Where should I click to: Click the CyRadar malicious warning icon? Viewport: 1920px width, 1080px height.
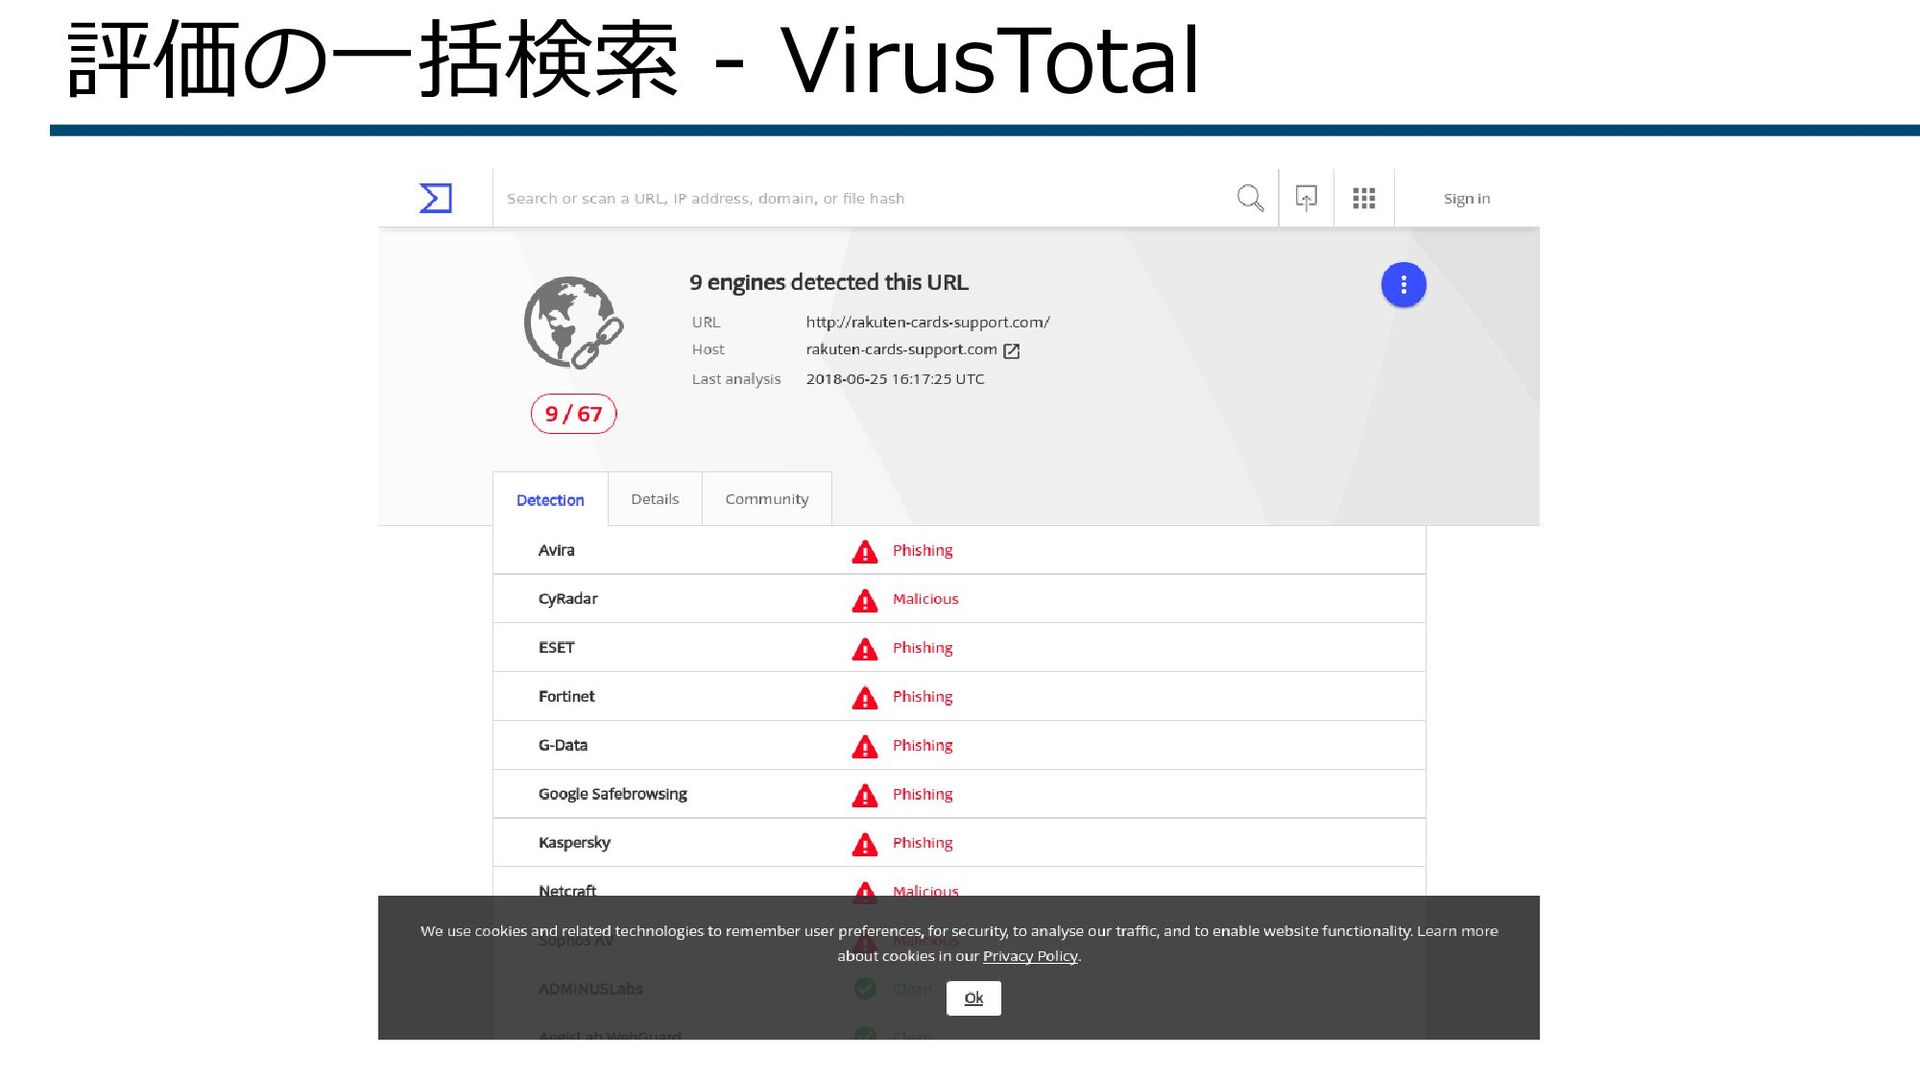click(864, 600)
